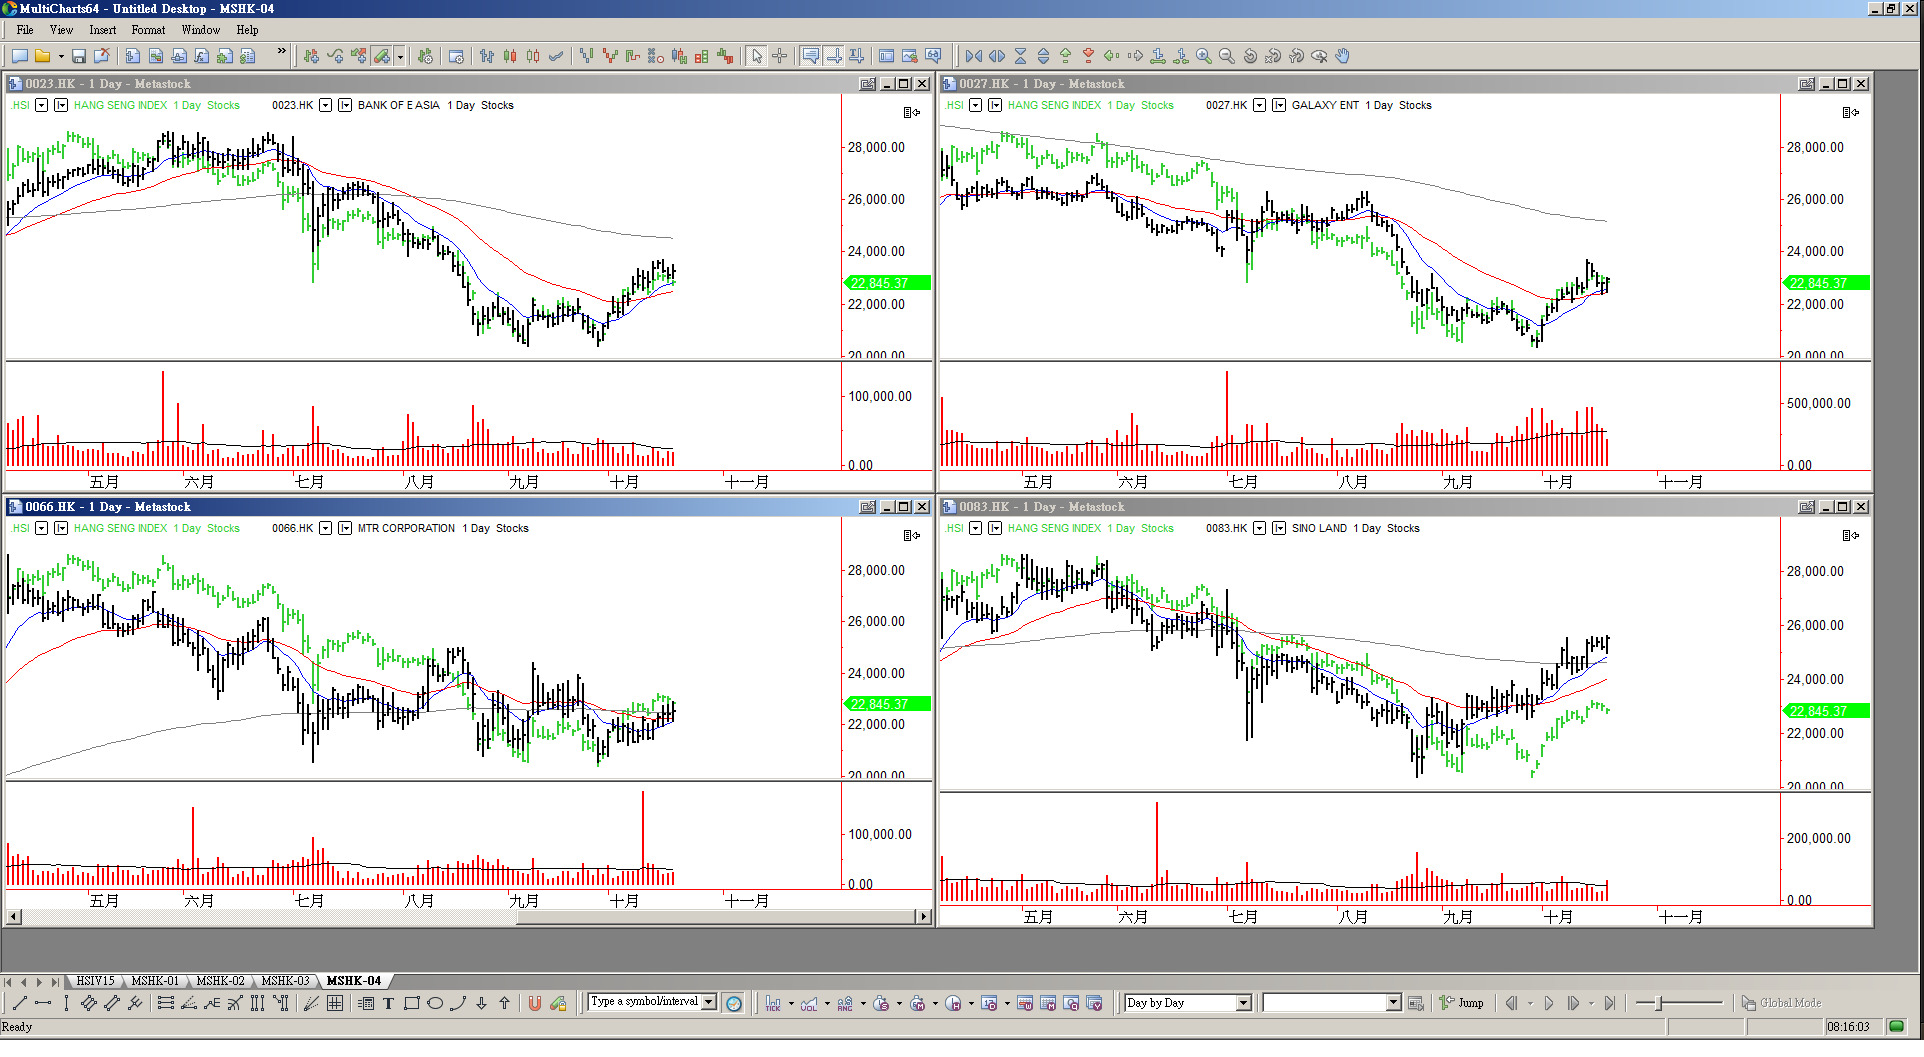Switch to the MSHK-02 workspace tab
Screen dimensions: 1924x1057
pyautogui.click(x=220, y=981)
